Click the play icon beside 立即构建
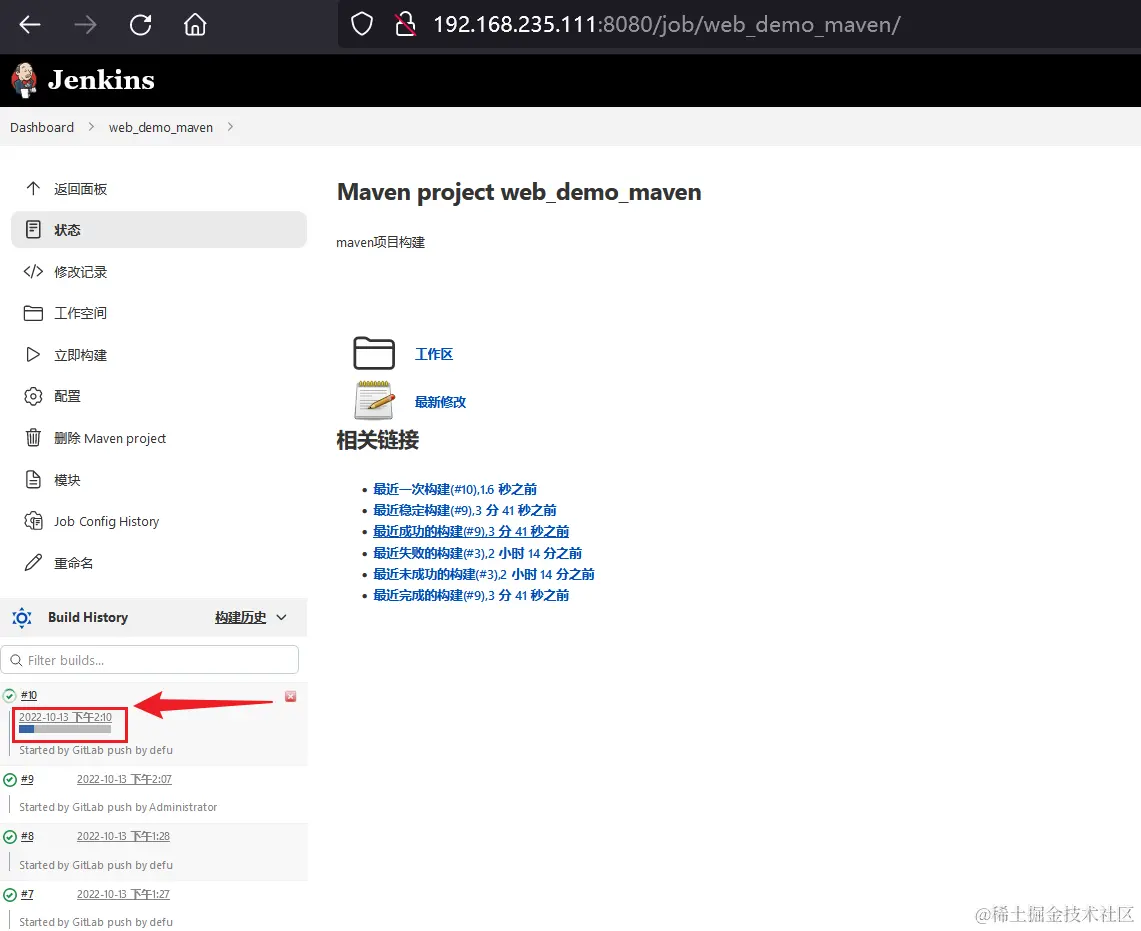Viewport: 1141px width, 931px height. 33,354
